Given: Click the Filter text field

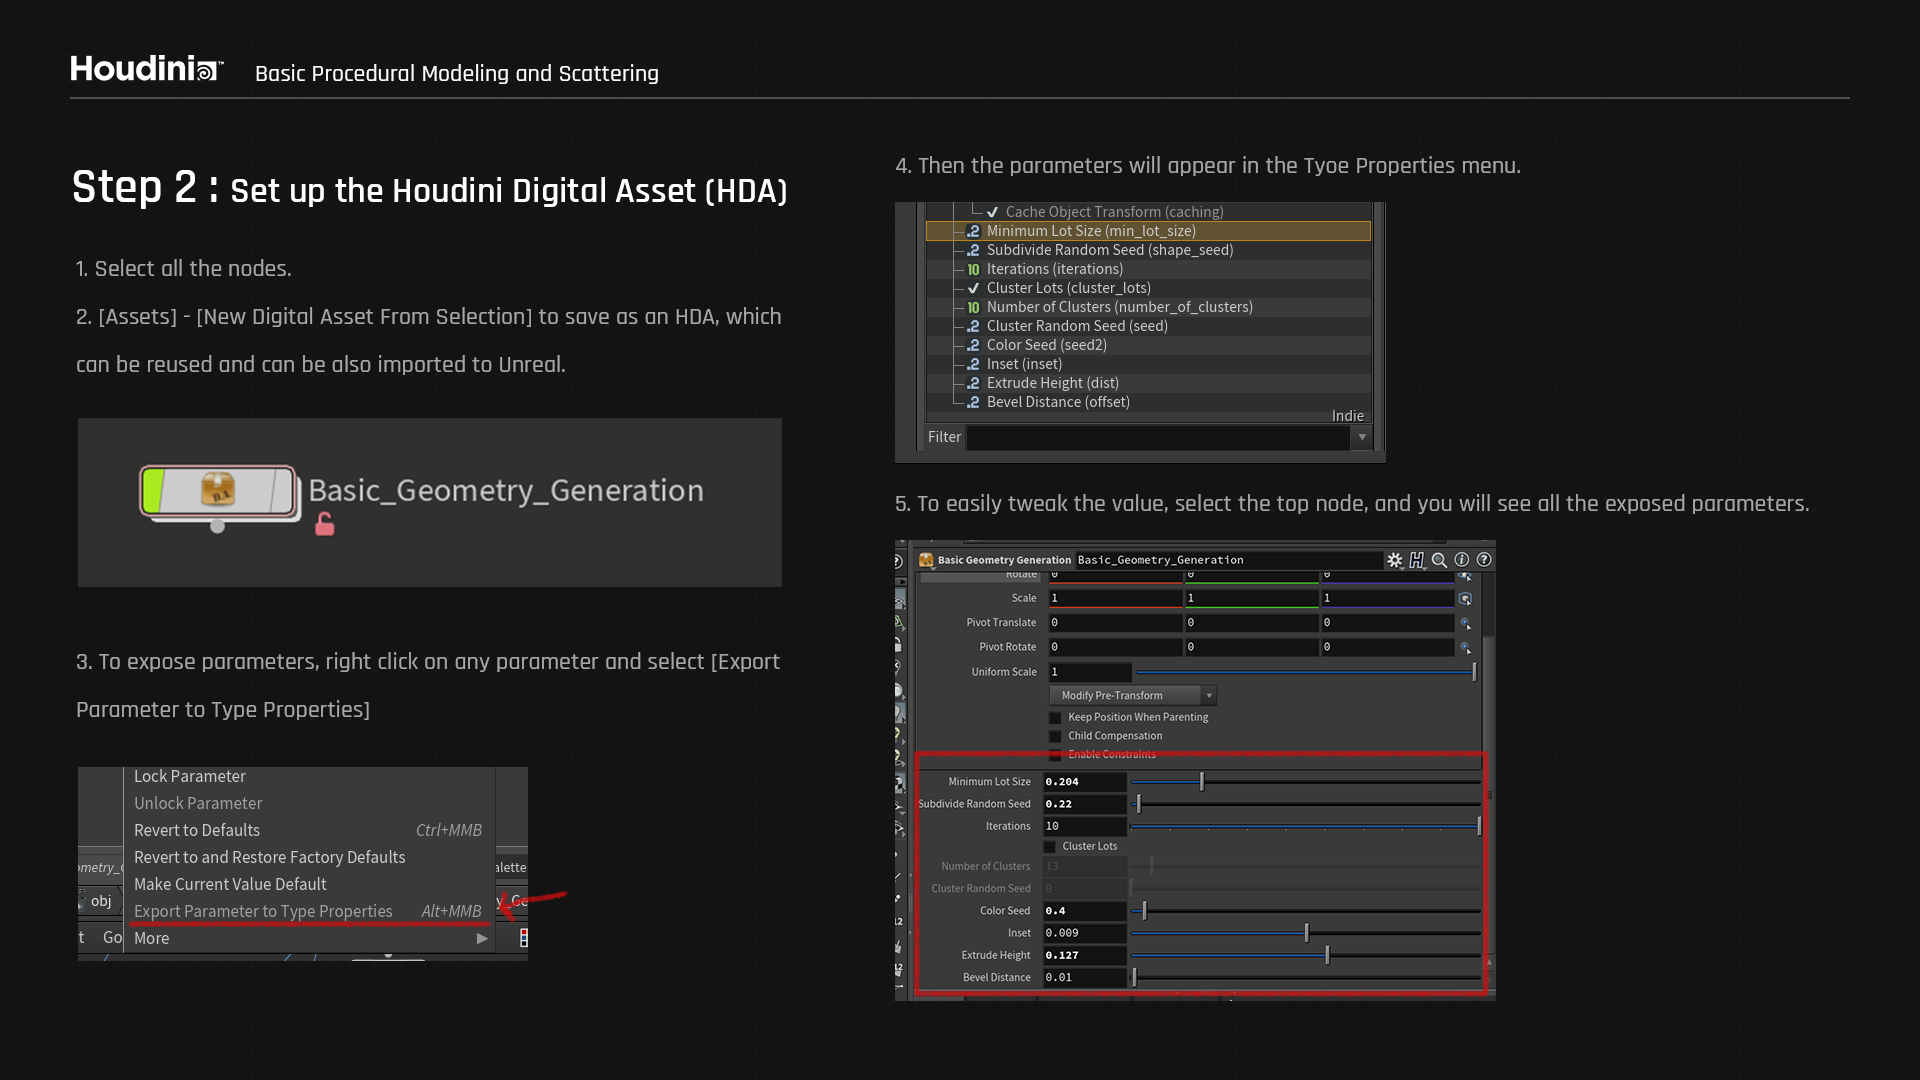Looking at the screenshot, I should pos(1158,437).
